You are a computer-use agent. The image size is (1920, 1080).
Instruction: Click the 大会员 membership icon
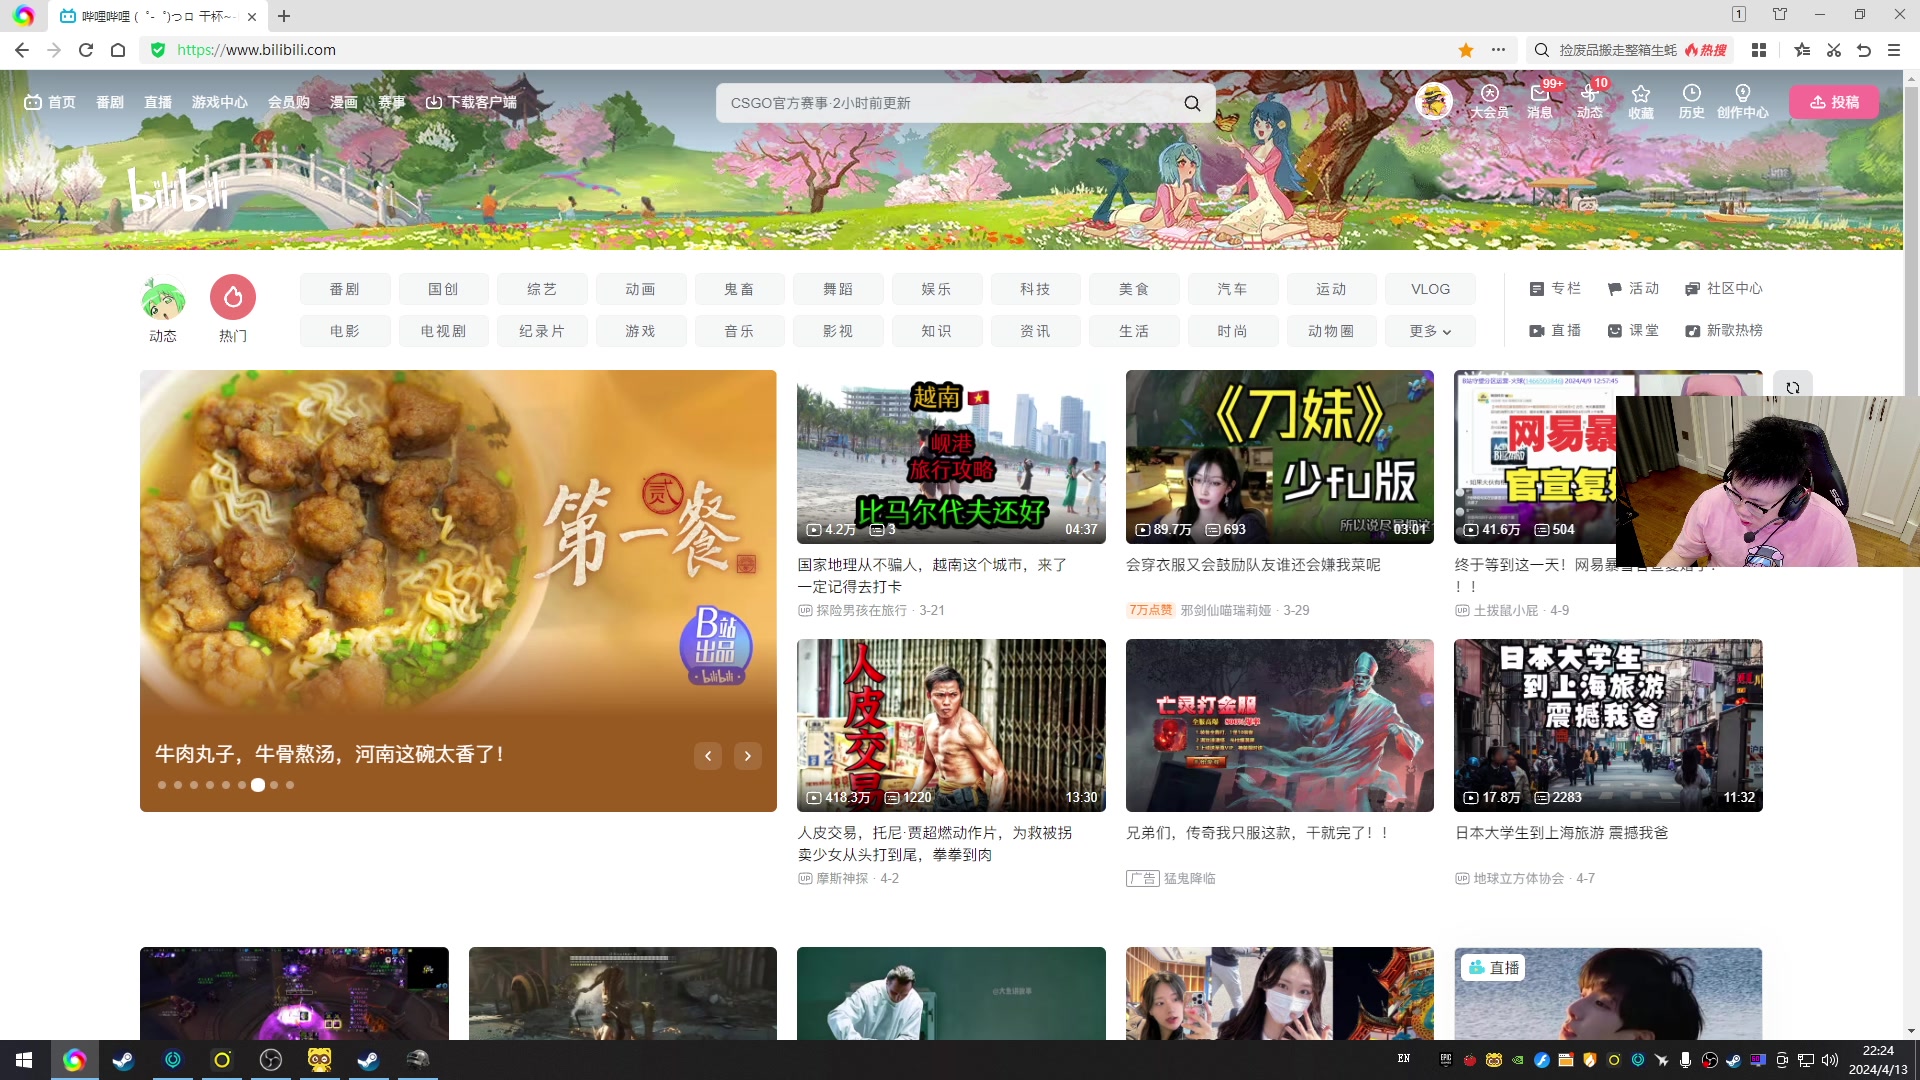[x=1489, y=94]
